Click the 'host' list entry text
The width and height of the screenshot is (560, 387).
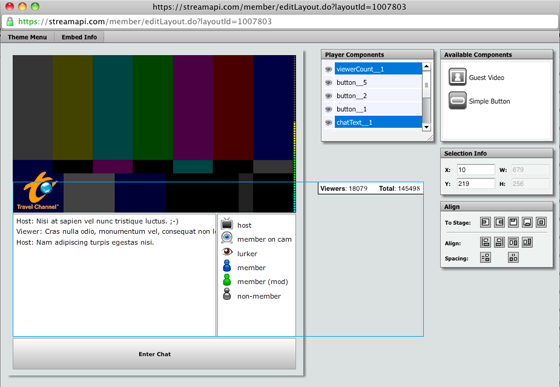click(x=244, y=225)
